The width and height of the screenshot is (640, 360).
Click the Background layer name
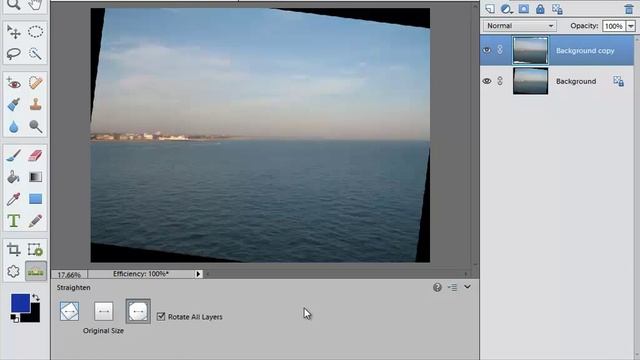[576, 81]
